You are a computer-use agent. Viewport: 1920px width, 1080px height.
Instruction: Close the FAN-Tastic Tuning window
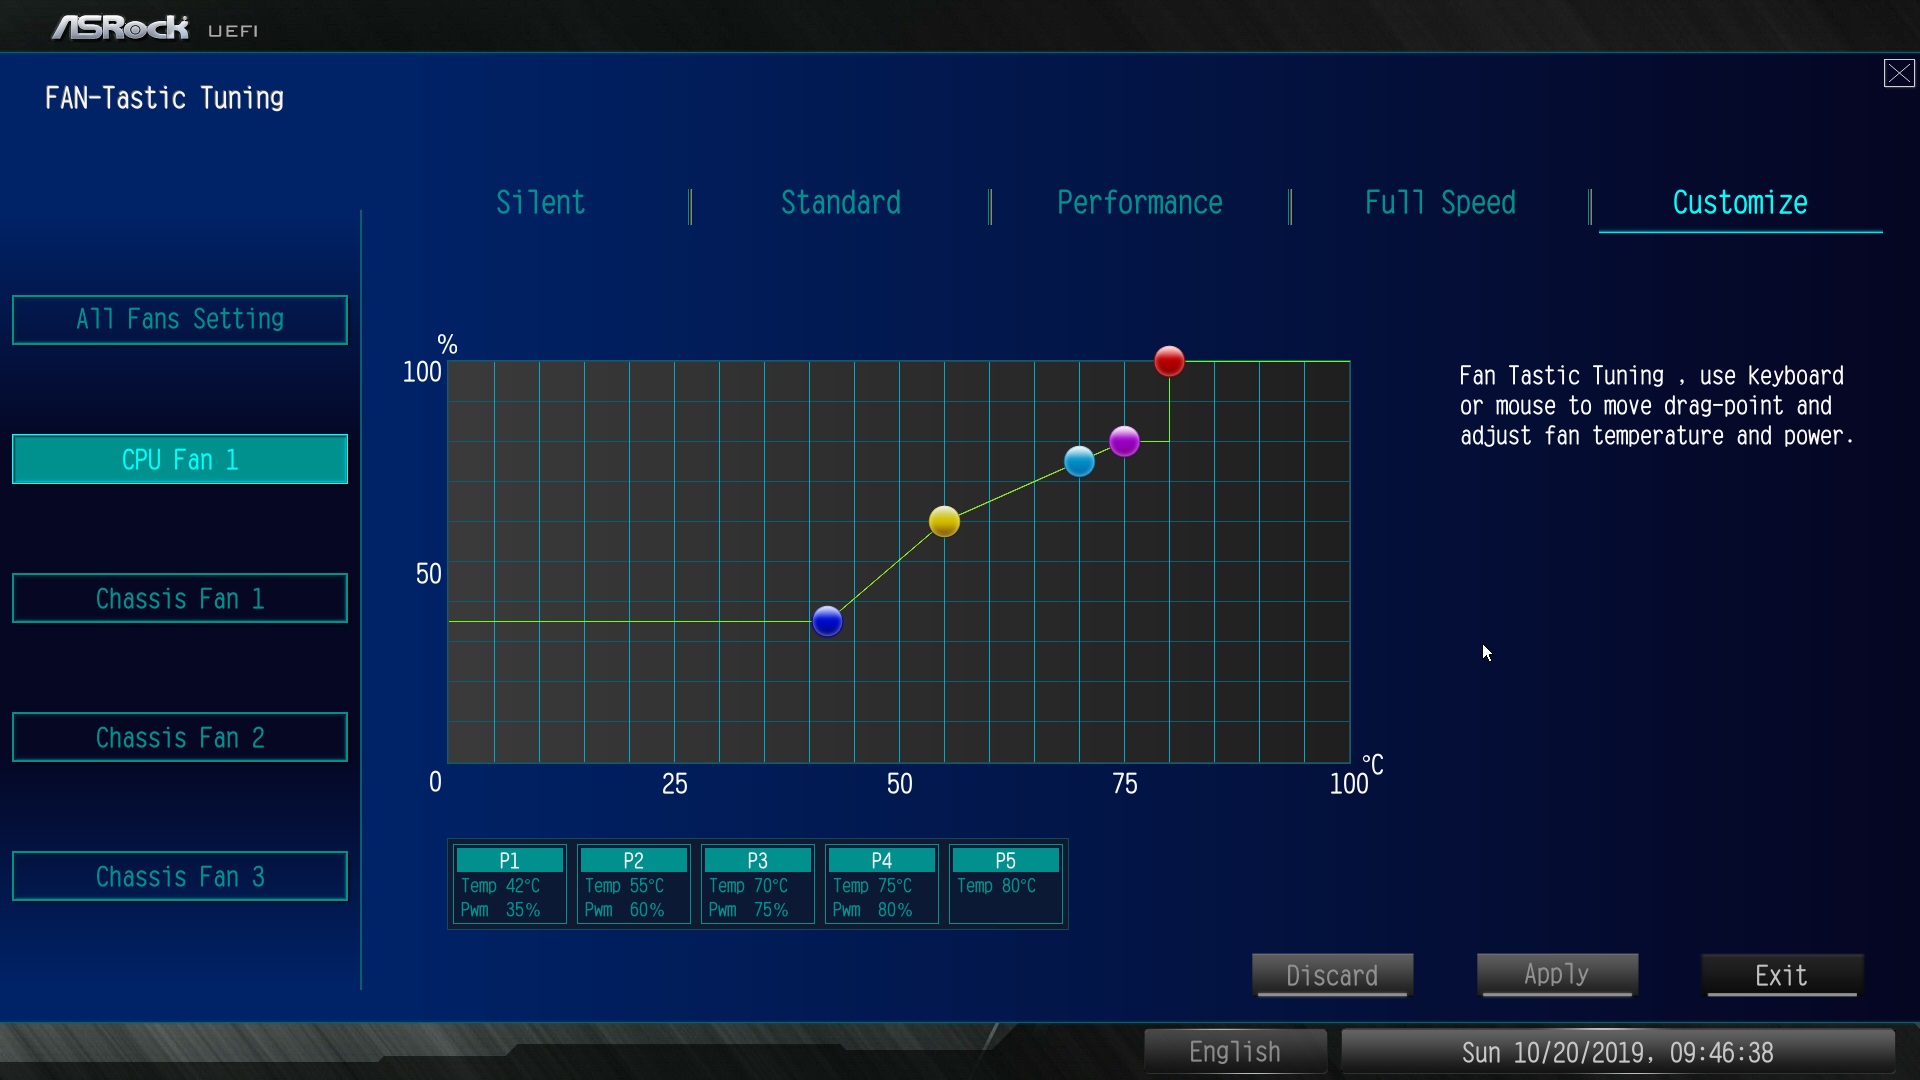tap(1898, 73)
